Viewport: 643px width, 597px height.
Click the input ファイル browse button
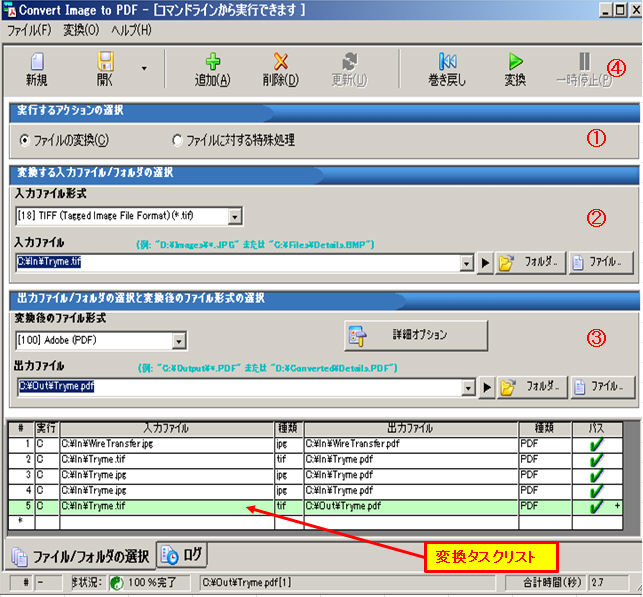tap(601, 262)
